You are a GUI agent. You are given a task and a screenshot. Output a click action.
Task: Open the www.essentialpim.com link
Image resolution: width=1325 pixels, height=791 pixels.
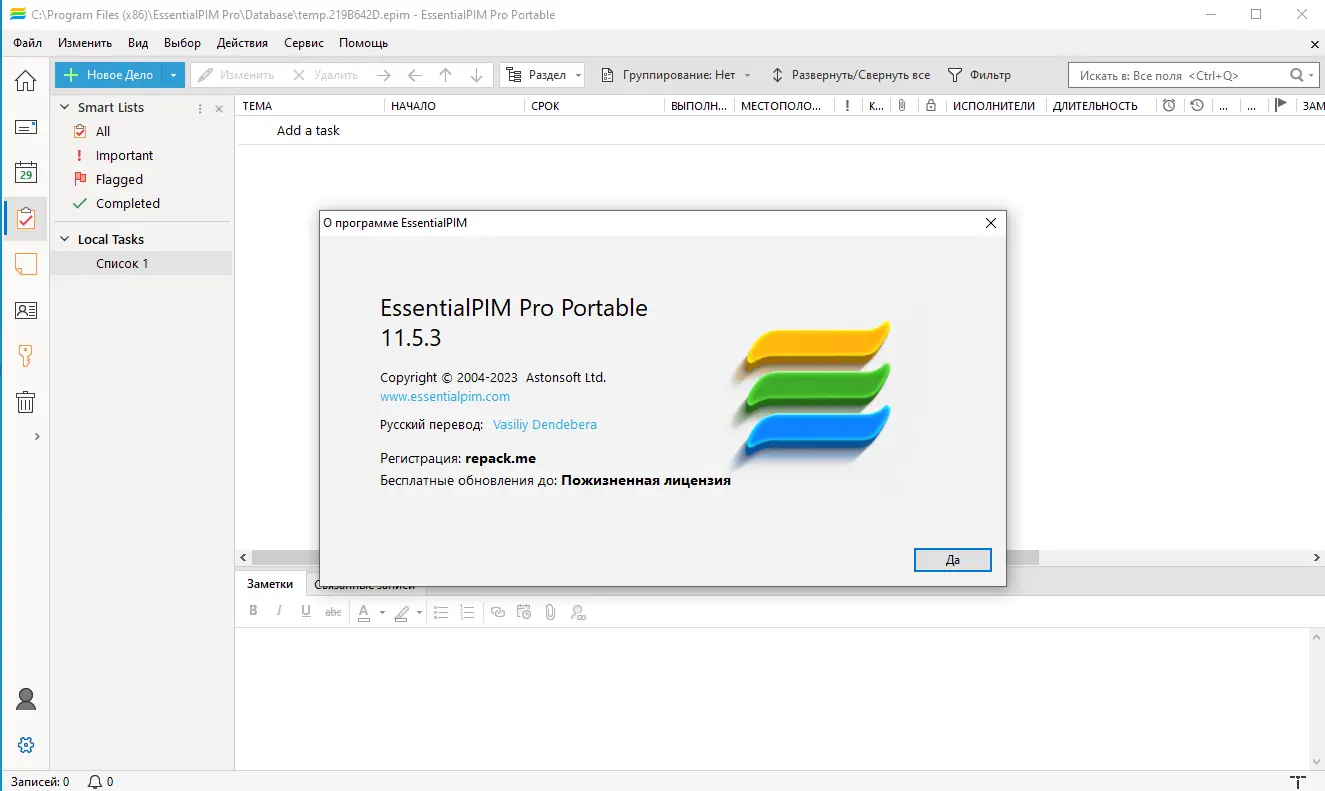click(445, 396)
